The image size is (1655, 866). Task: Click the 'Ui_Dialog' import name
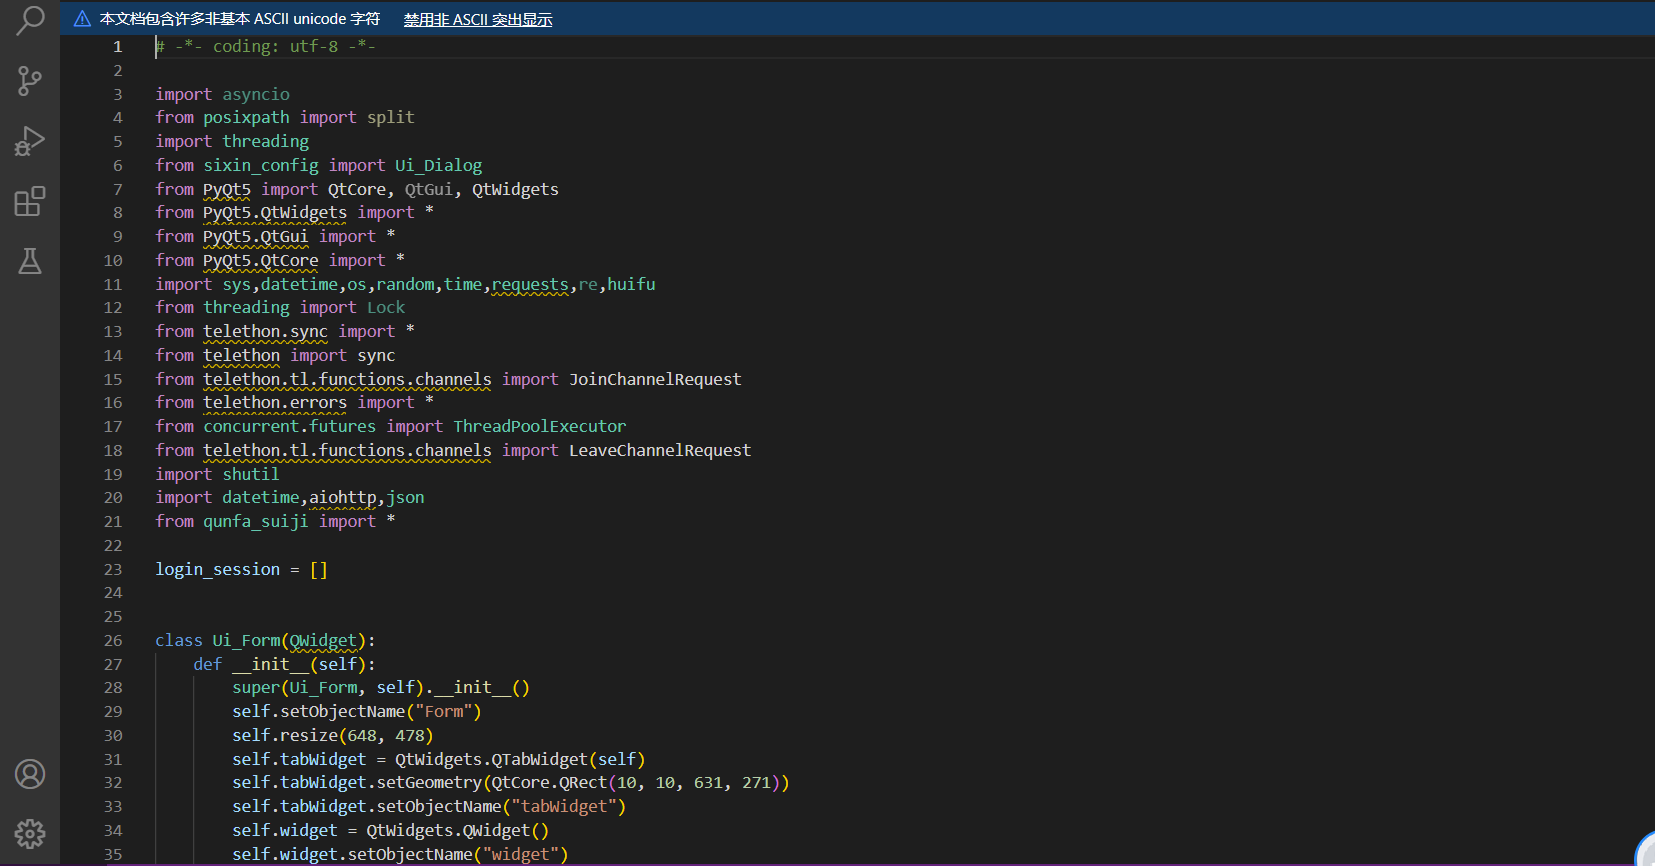[438, 165]
